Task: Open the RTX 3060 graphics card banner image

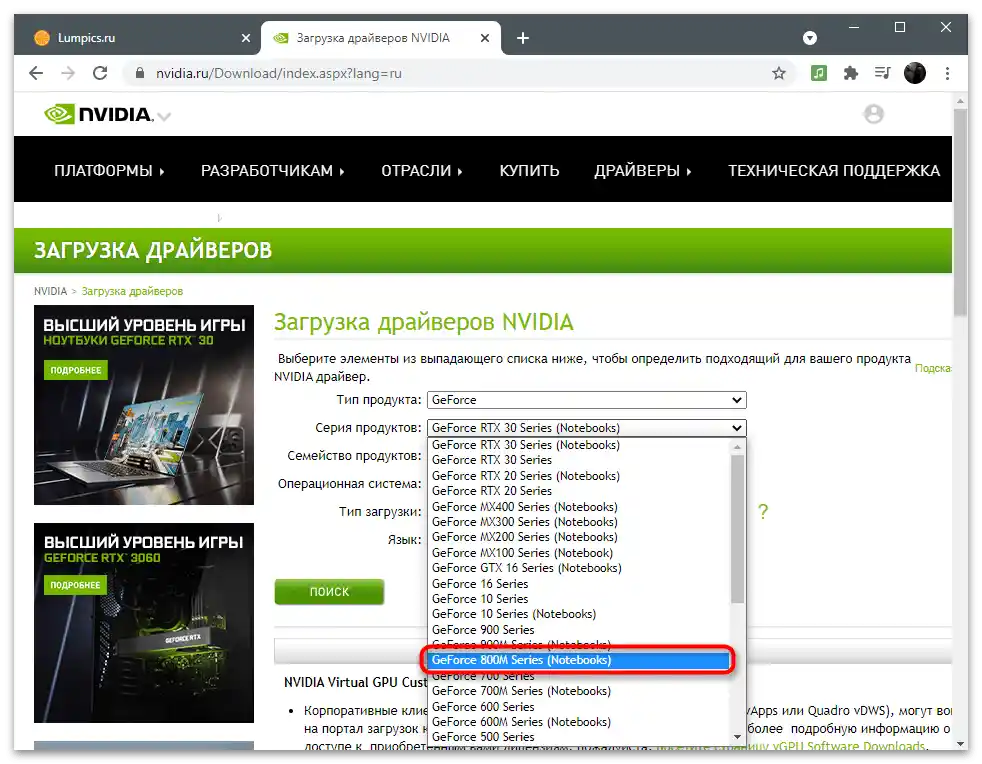Action: coord(144,623)
